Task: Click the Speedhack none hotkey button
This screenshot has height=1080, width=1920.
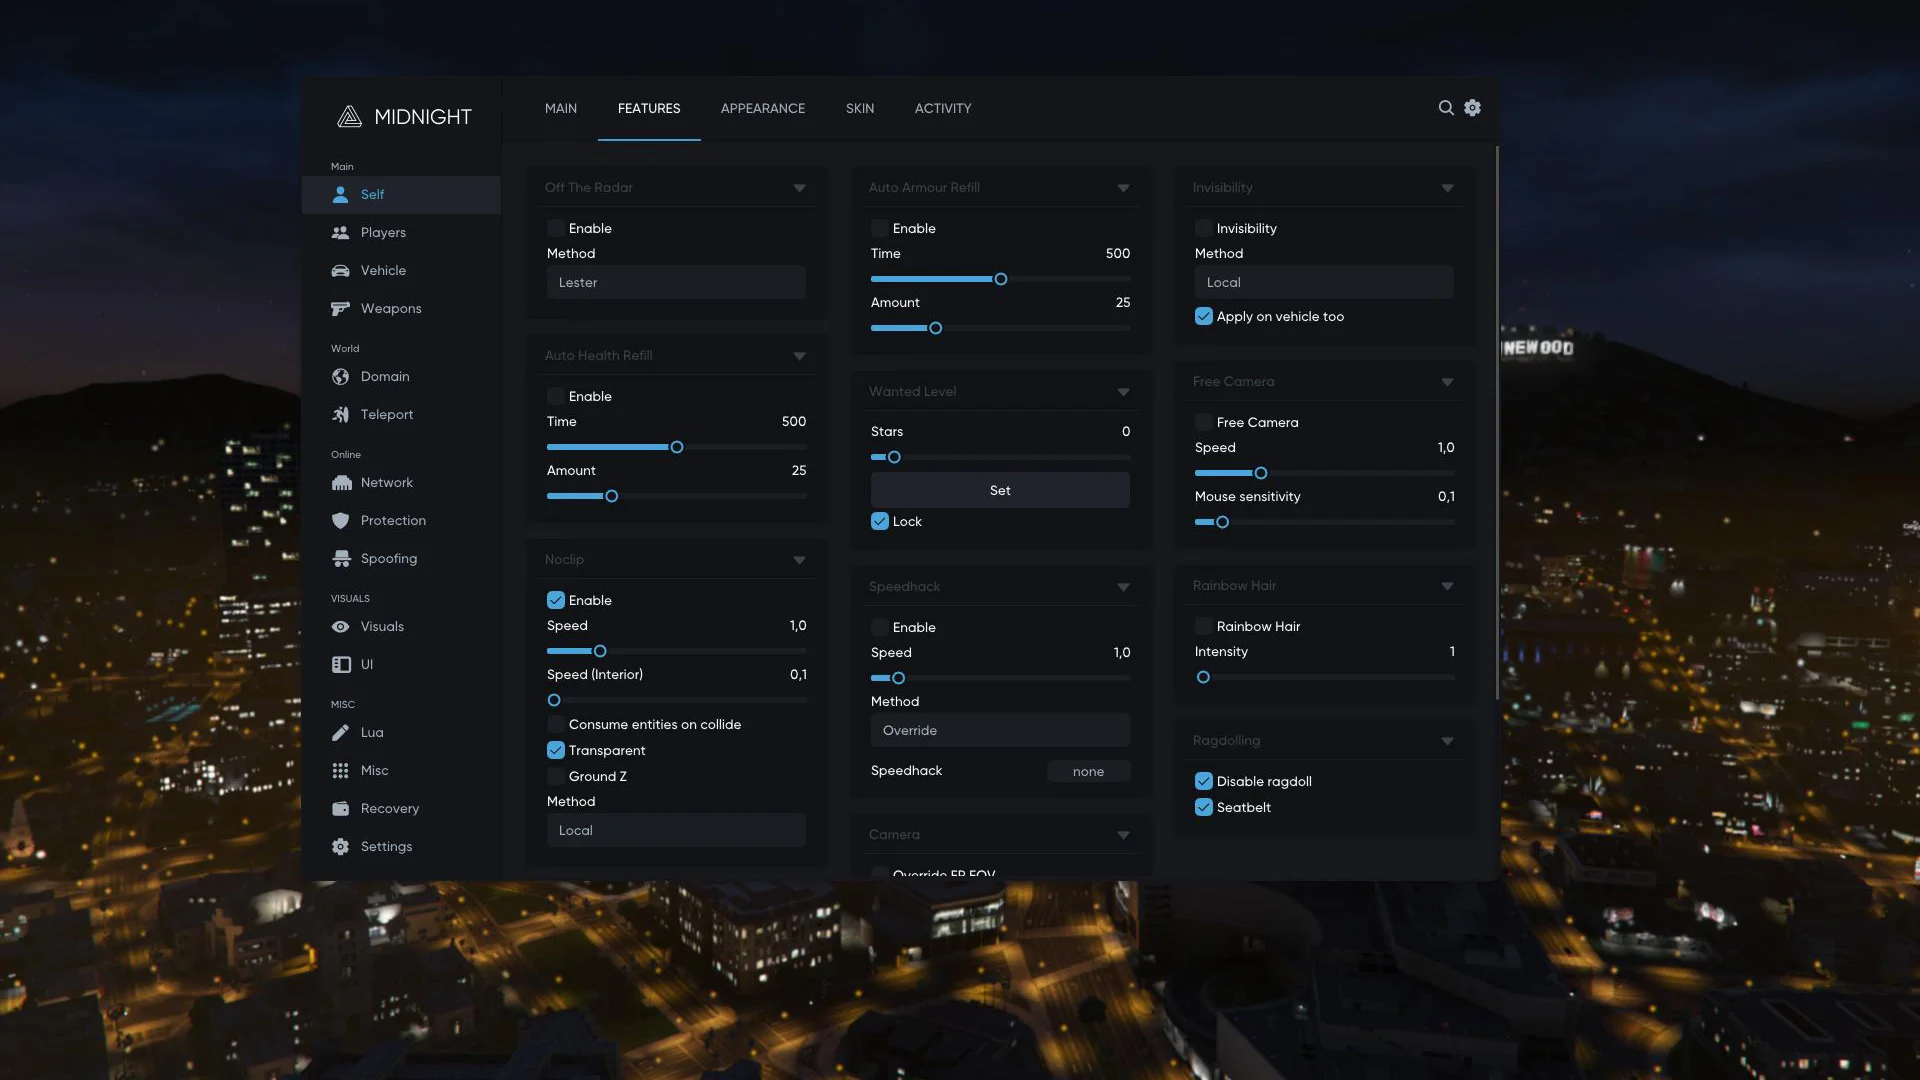Action: coord(1088,772)
